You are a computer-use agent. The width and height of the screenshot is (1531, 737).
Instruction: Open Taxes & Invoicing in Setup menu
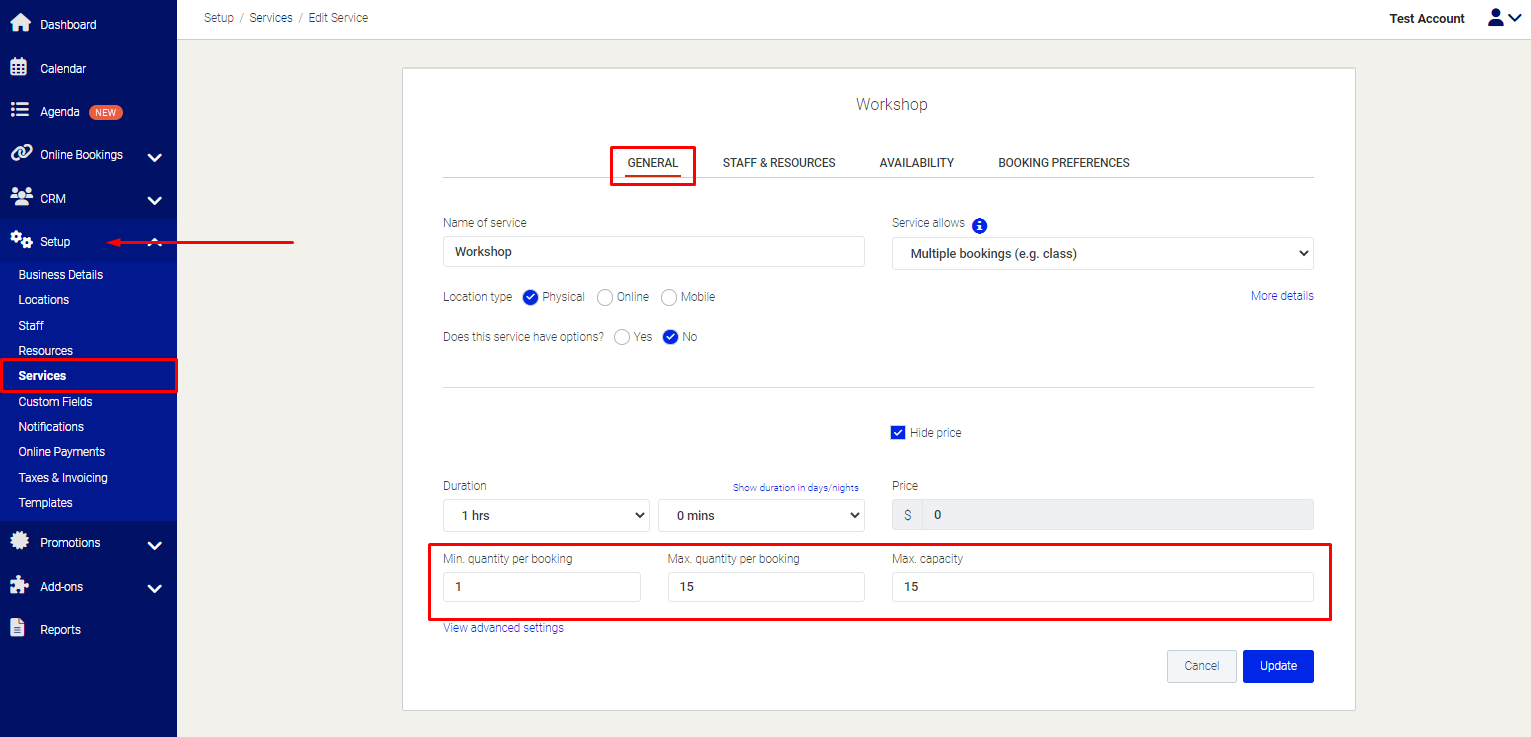(63, 478)
